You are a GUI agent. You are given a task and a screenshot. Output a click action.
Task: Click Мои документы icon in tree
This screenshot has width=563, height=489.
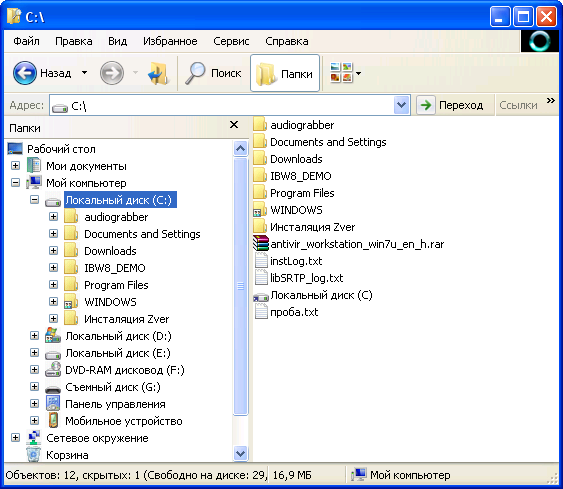pyautogui.click(x=34, y=166)
